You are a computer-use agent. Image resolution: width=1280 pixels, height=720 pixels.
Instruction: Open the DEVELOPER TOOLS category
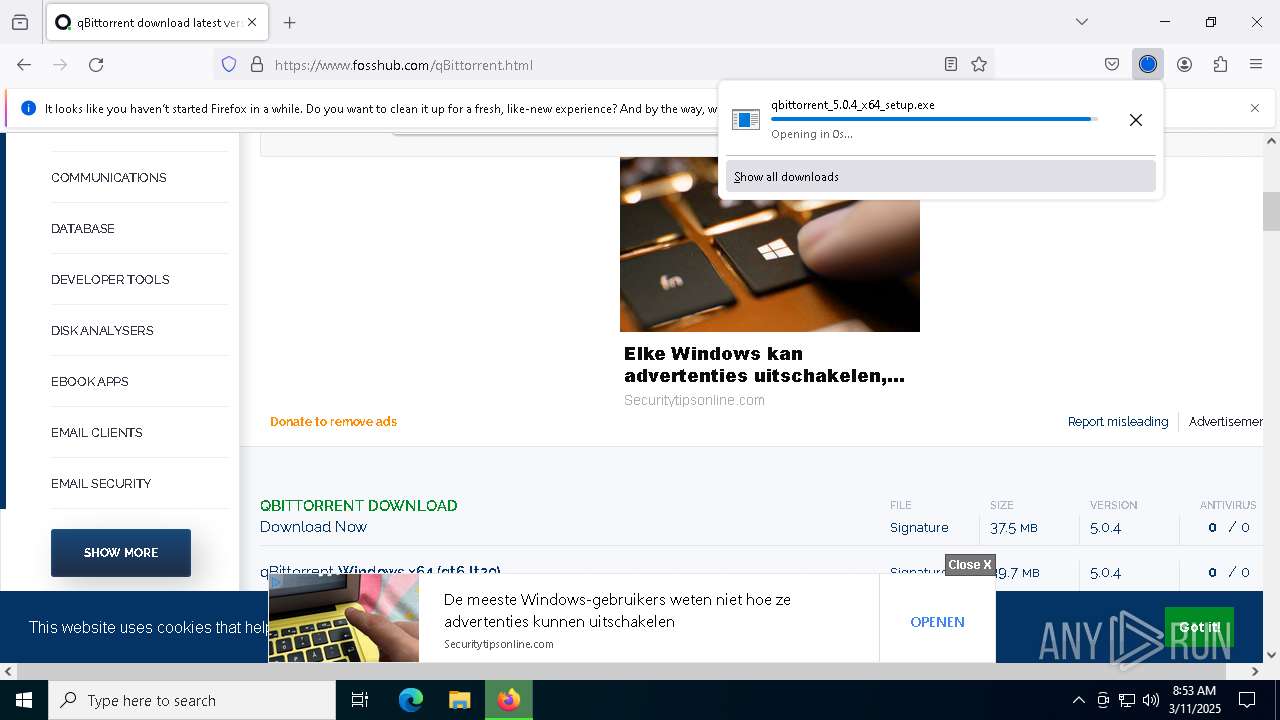(x=110, y=280)
